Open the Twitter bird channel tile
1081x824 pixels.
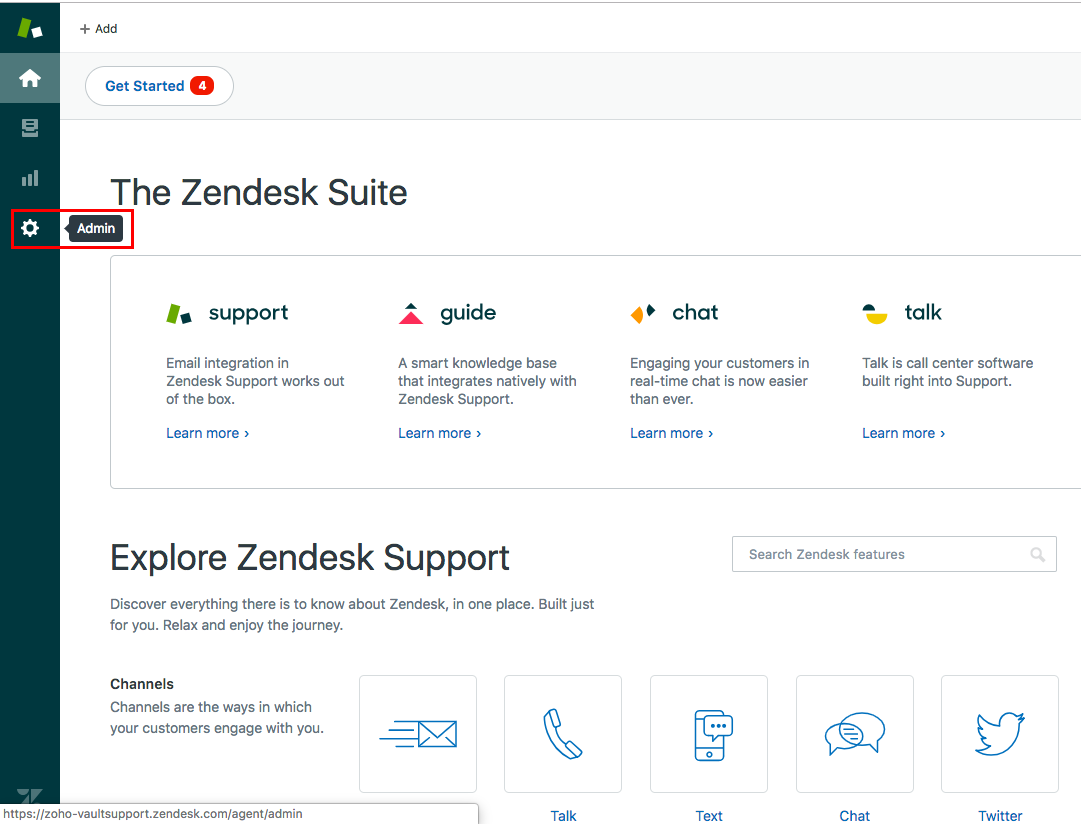coord(1000,734)
